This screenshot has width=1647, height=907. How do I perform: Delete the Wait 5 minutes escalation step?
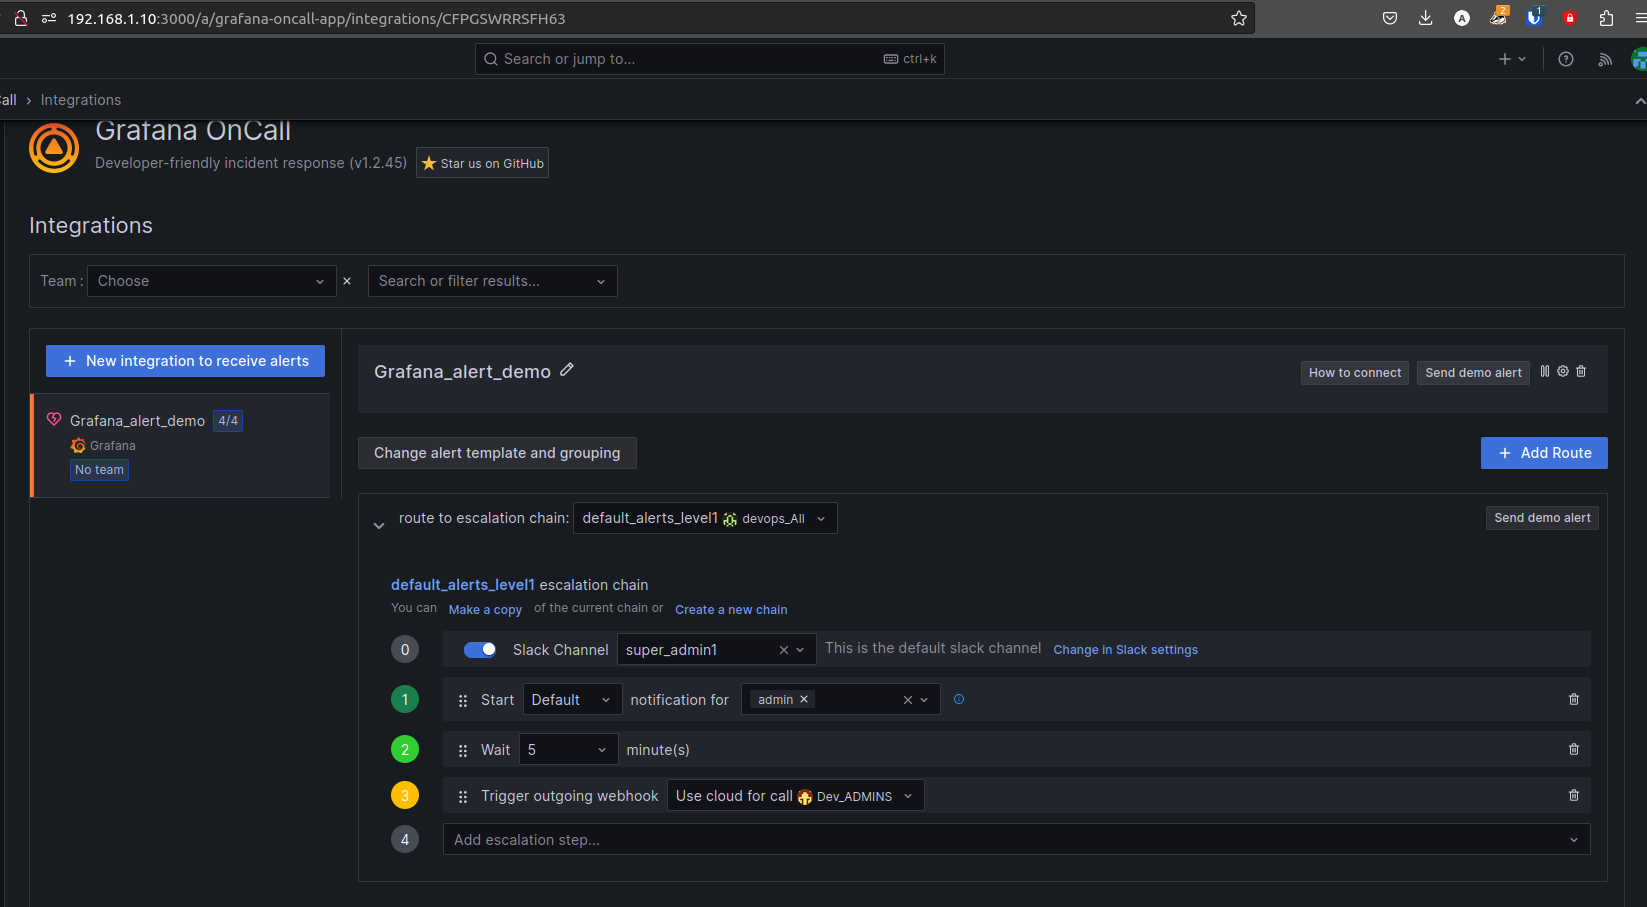1574,749
